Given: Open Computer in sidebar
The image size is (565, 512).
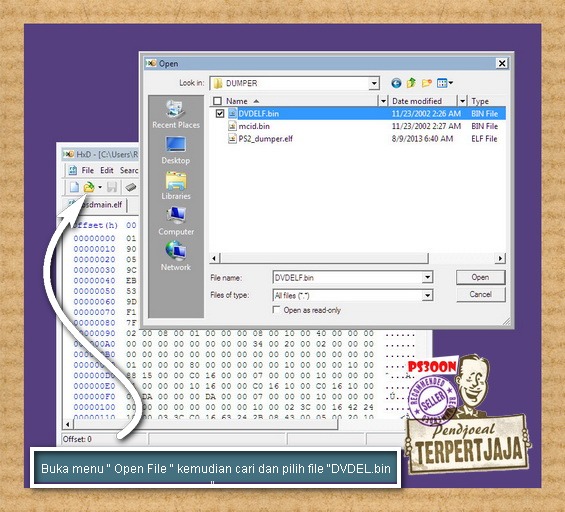Looking at the screenshot, I should tap(176, 222).
